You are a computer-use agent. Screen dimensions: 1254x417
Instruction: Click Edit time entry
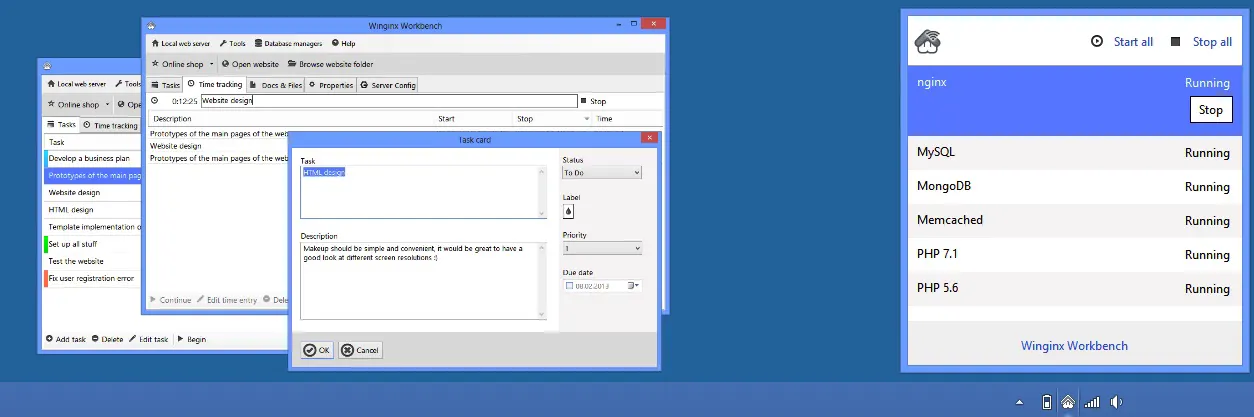[x=226, y=300]
